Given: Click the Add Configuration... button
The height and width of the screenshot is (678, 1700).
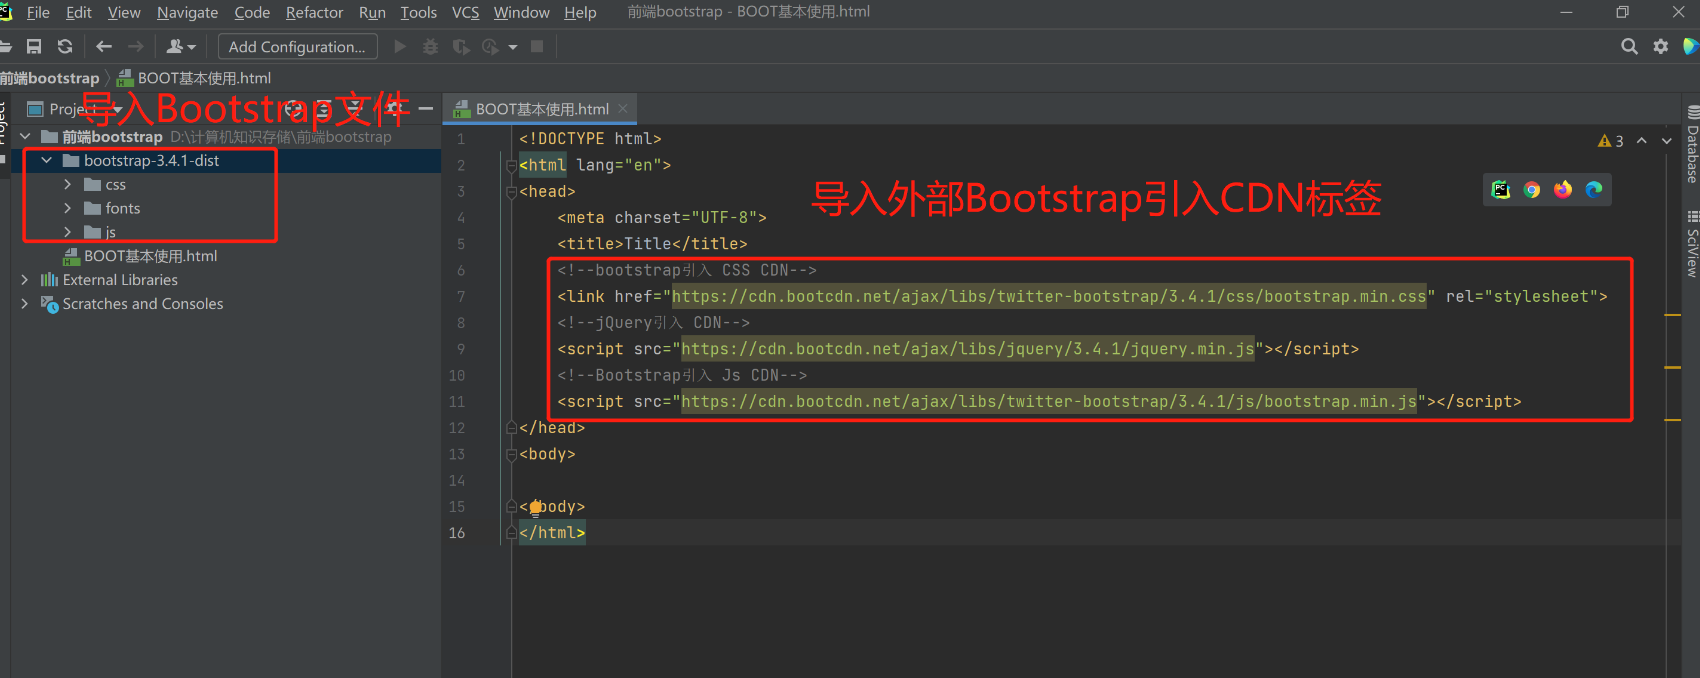Looking at the screenshot, I should (x=297, y=47).
